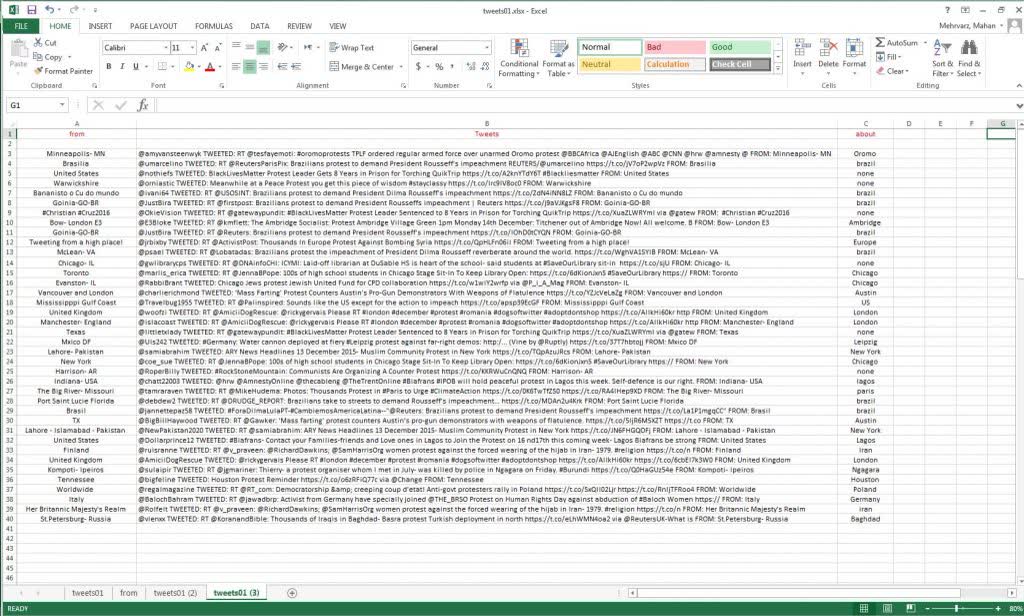The width and height of the screenshot is (1024, 616).
Task: Expand the cell Styles gallery
Action: (778, 69)
